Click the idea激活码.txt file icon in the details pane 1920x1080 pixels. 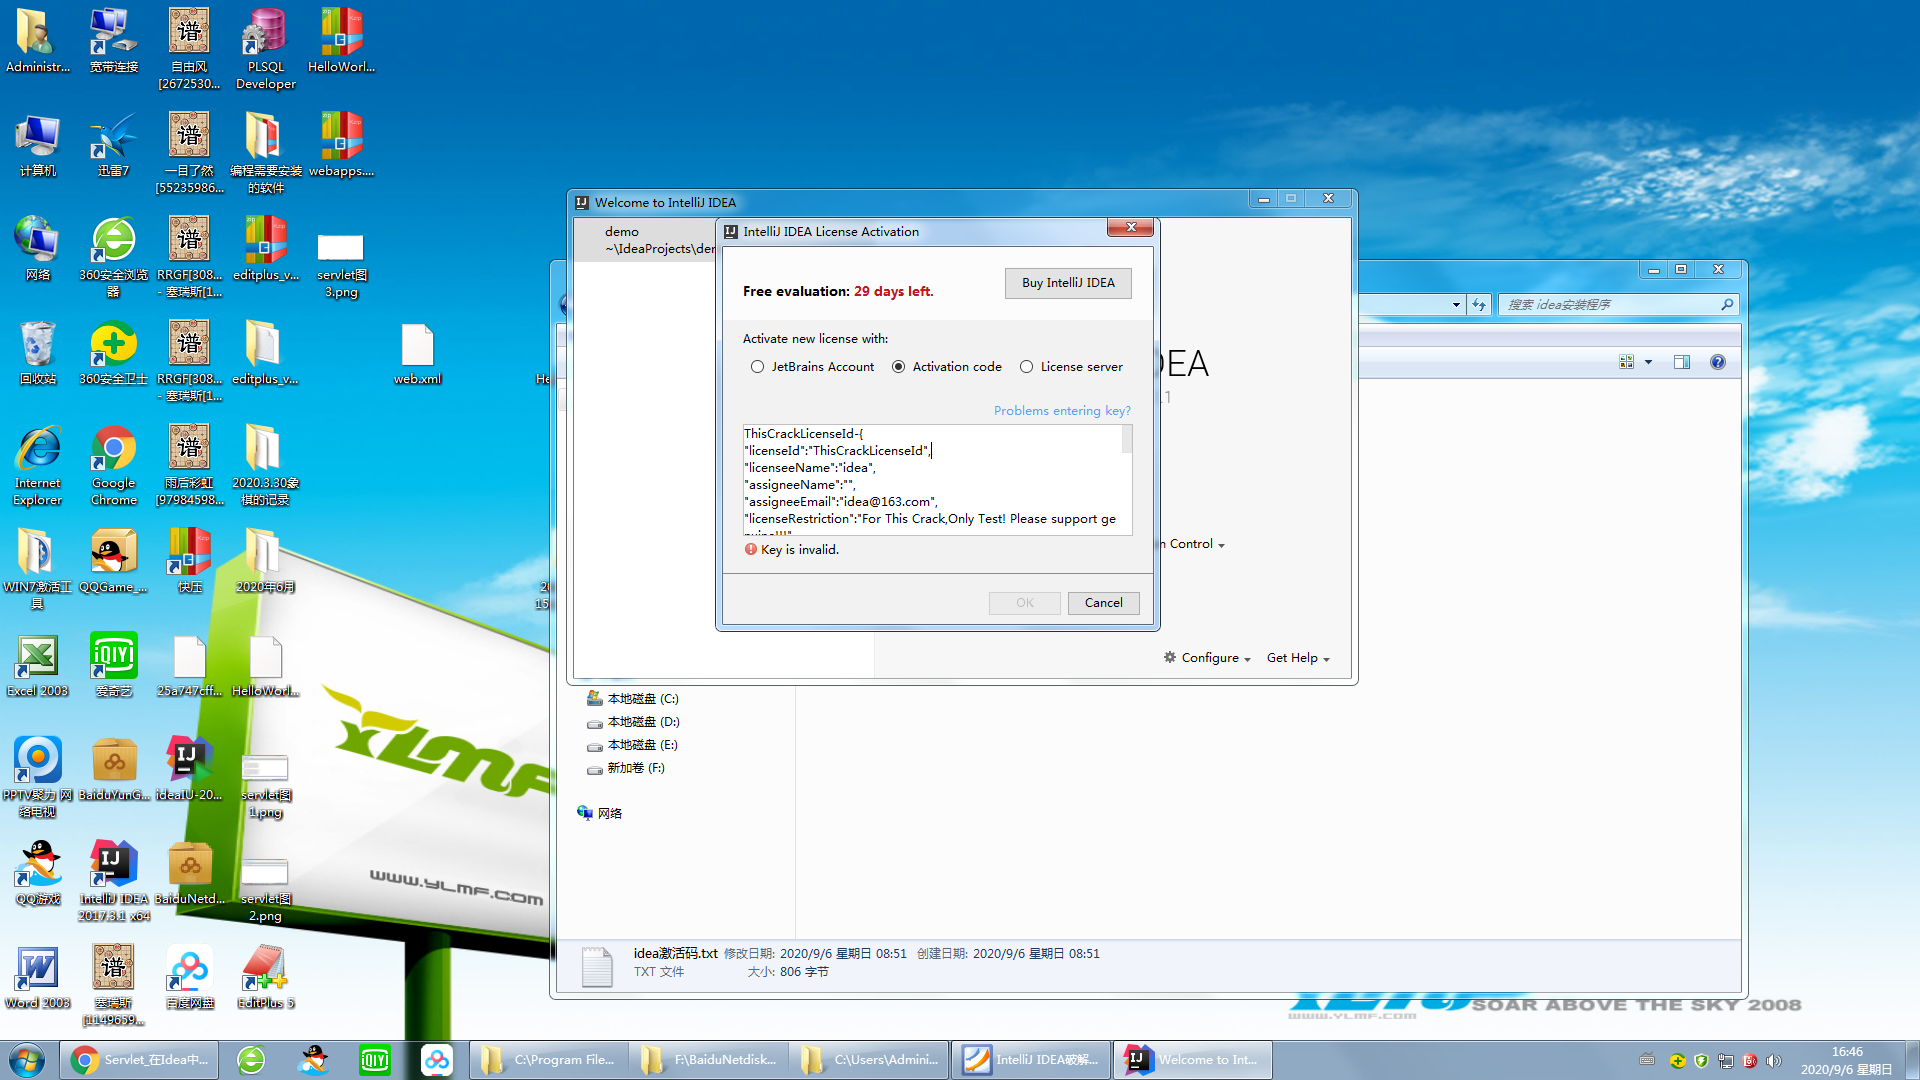(x=597, y=966)
